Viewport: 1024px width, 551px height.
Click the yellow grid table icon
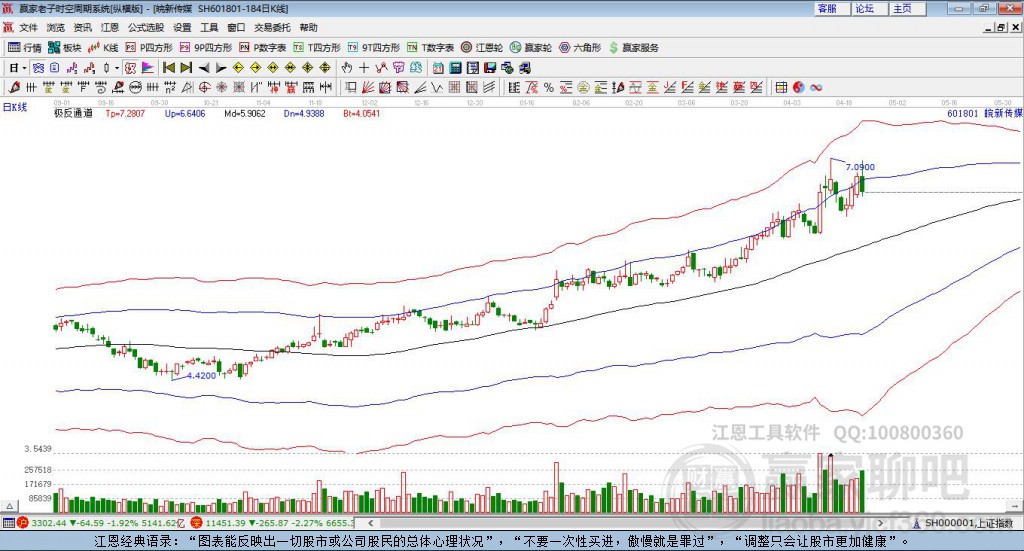[781, 87]
